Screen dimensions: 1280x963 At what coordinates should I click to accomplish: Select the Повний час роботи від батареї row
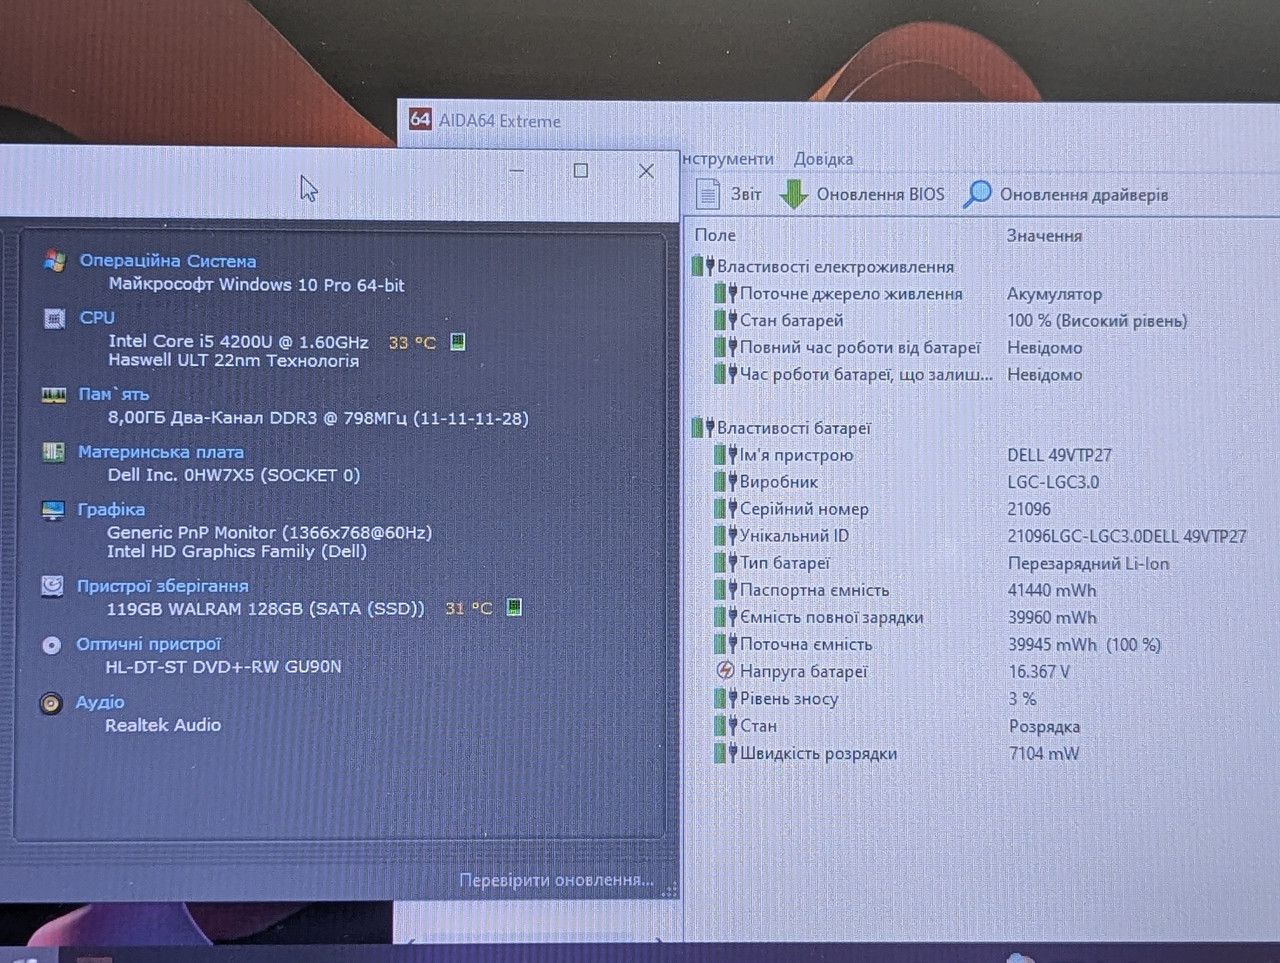[860, 347]
